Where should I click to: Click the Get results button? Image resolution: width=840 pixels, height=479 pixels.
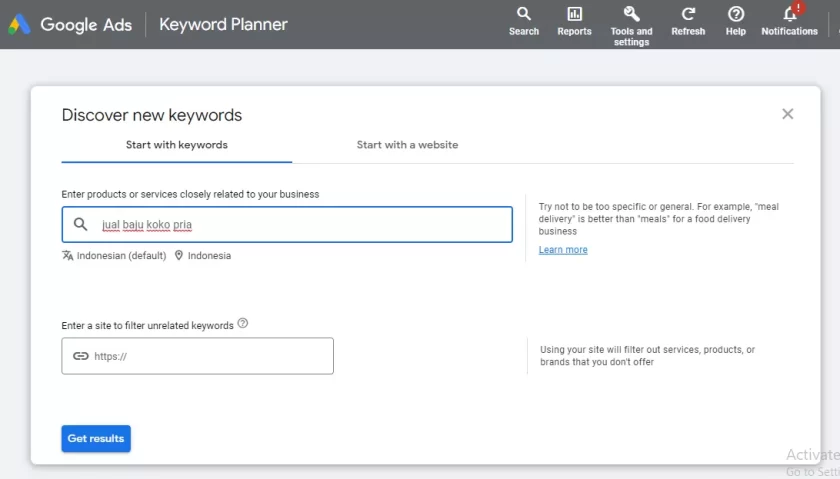coord(96,438)
